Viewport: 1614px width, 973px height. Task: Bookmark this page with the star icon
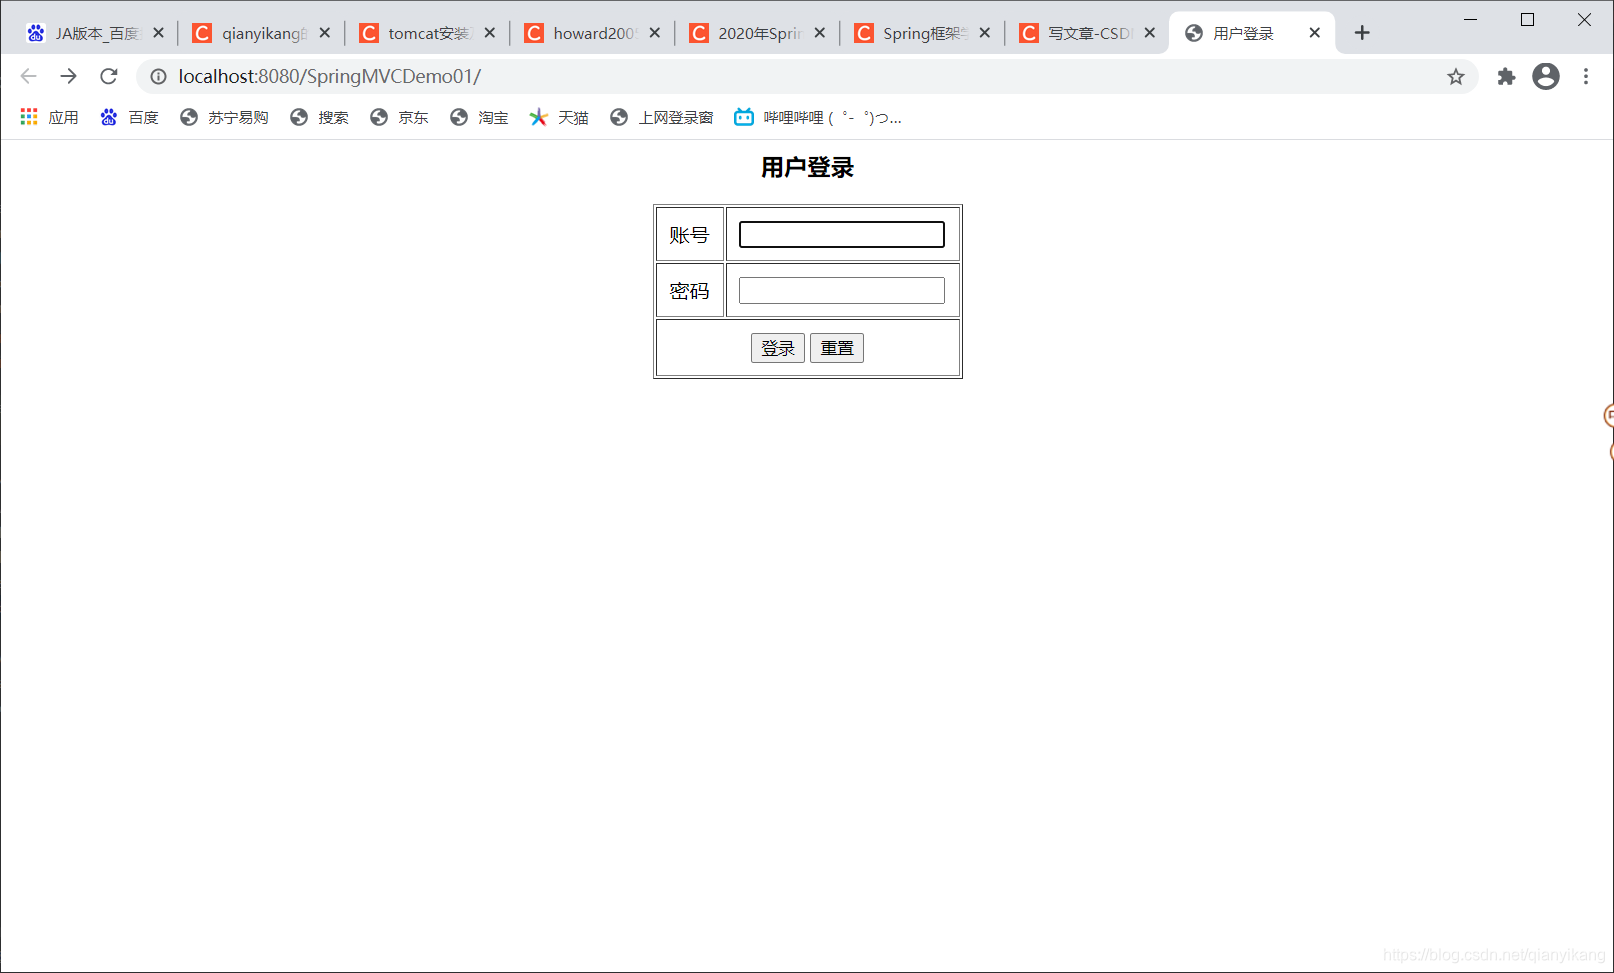(x=1456, y=77)
